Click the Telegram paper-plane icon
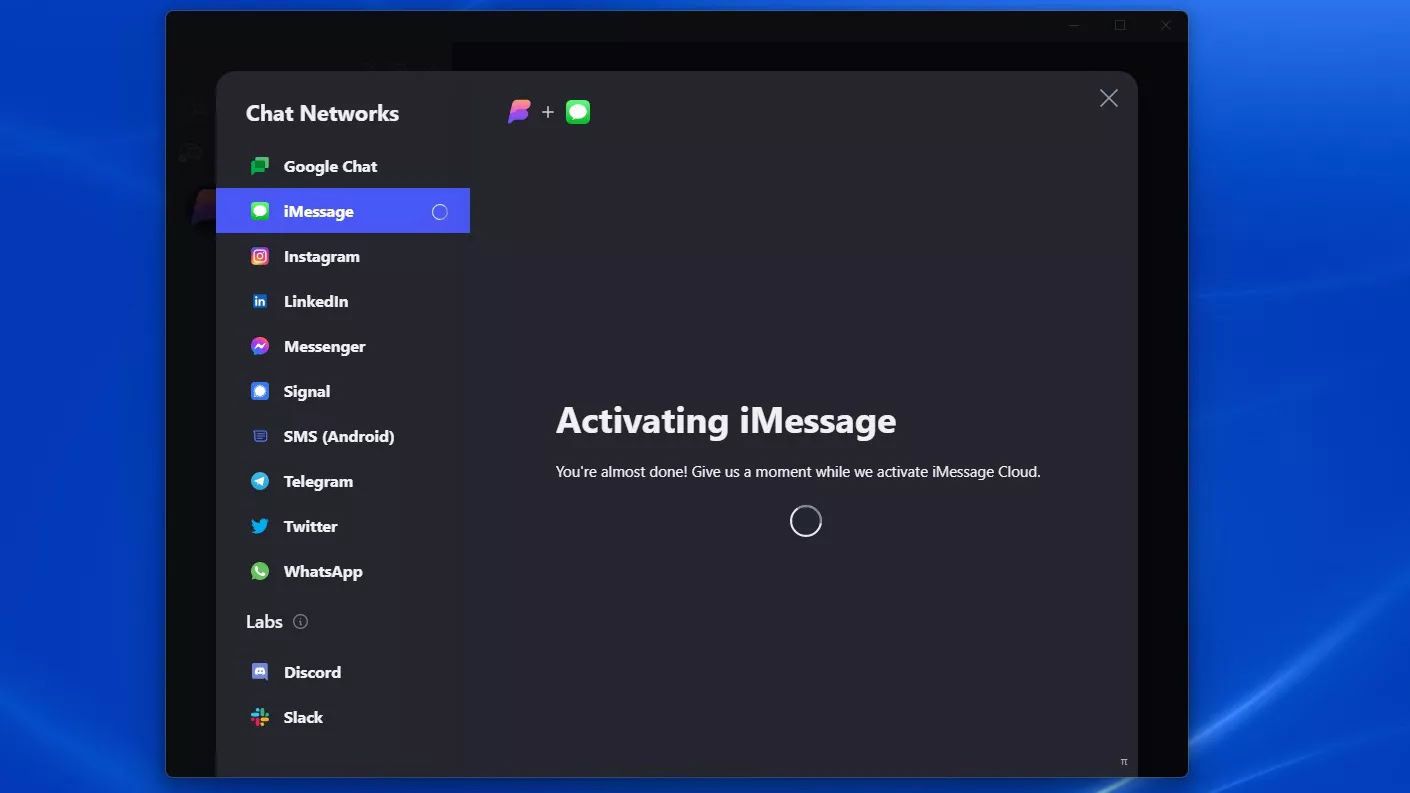The image size is (1410, 793). 260,482
